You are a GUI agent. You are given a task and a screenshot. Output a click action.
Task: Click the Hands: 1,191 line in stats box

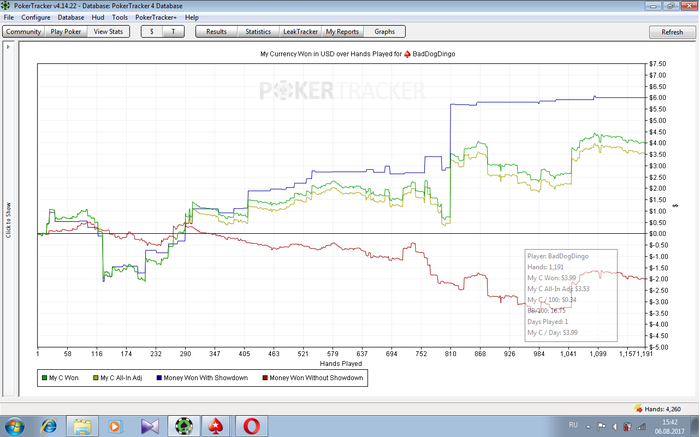click(545, 267)
